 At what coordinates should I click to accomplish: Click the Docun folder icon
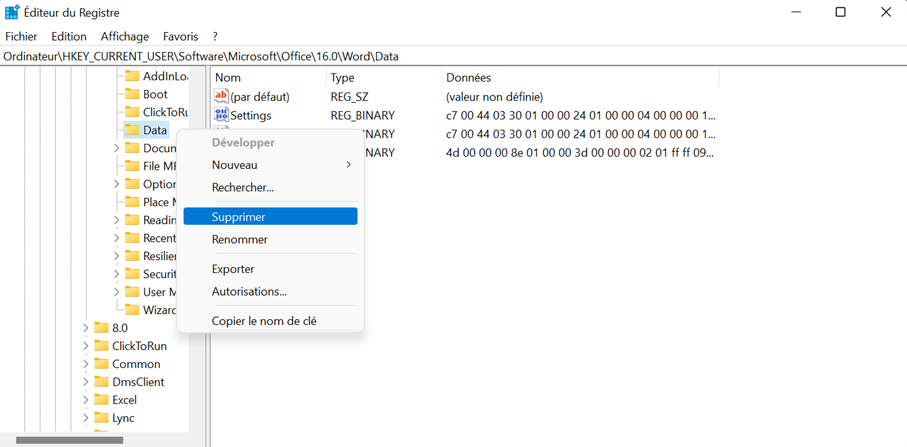coord(132,148)
